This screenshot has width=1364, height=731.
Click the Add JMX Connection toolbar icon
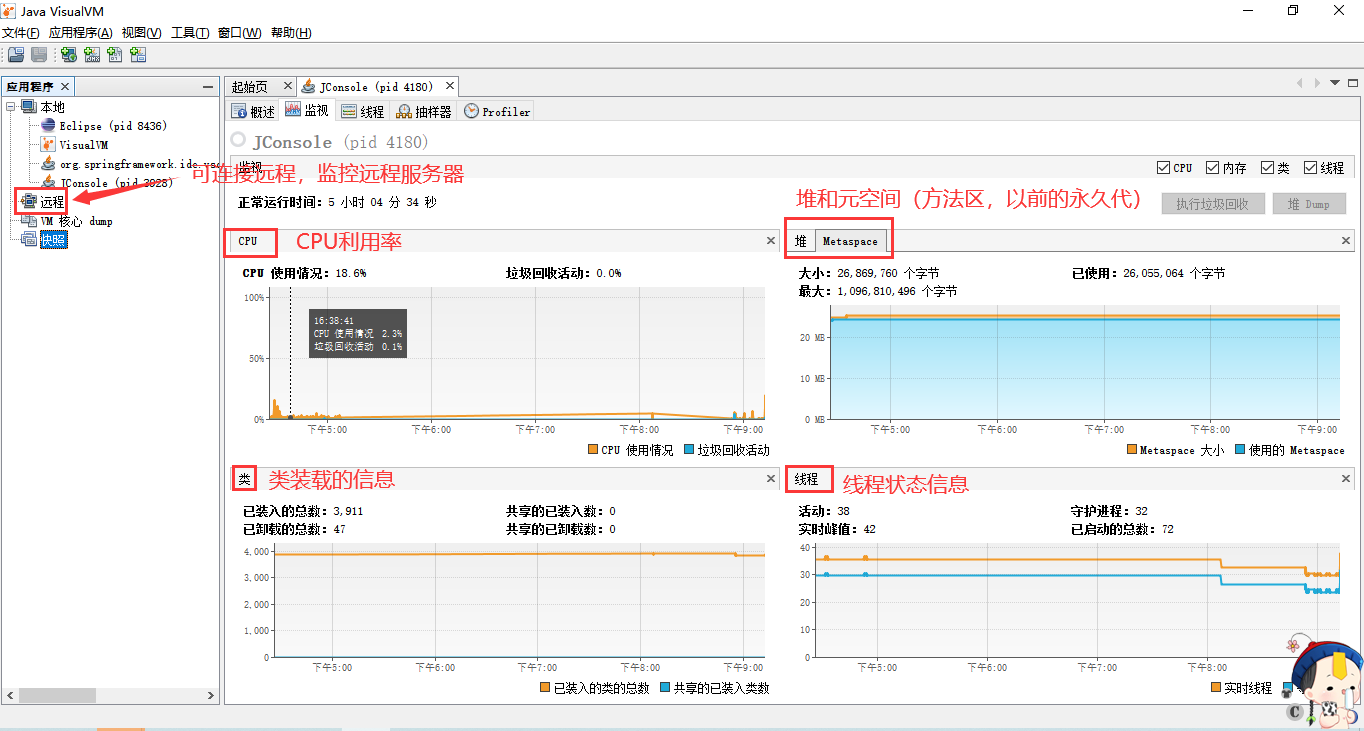(x=92, y=55)
